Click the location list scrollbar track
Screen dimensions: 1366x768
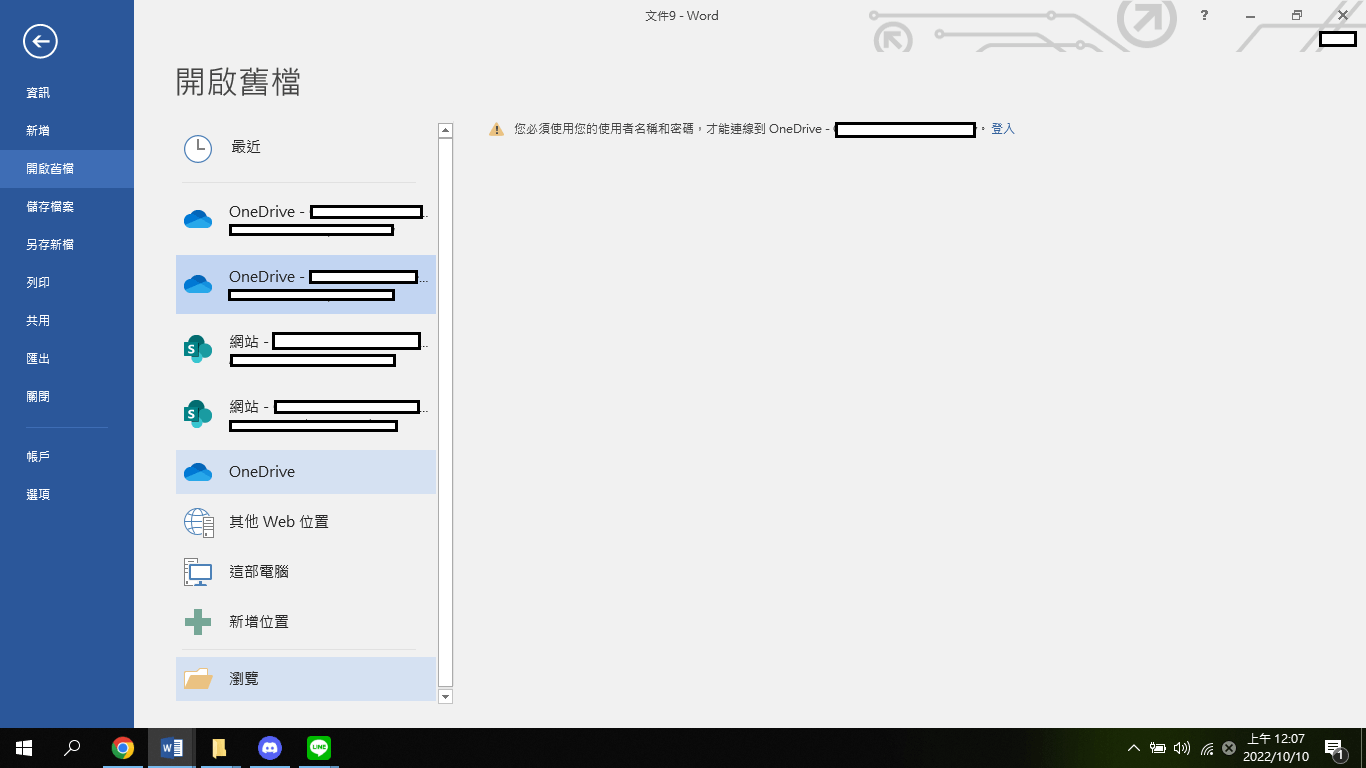point(446,413)
